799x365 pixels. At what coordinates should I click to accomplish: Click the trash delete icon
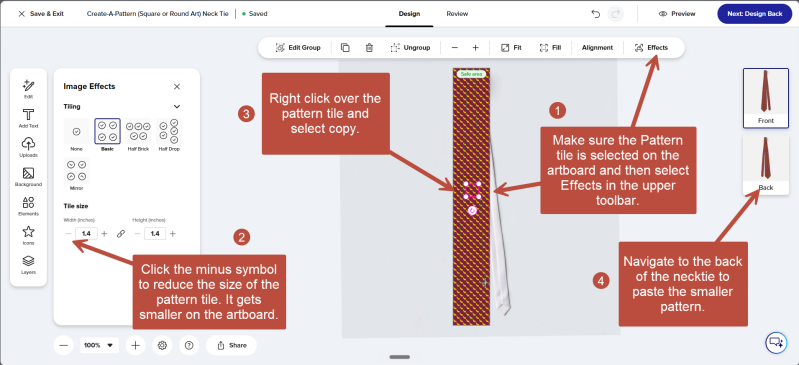click(x=369, y=47)
